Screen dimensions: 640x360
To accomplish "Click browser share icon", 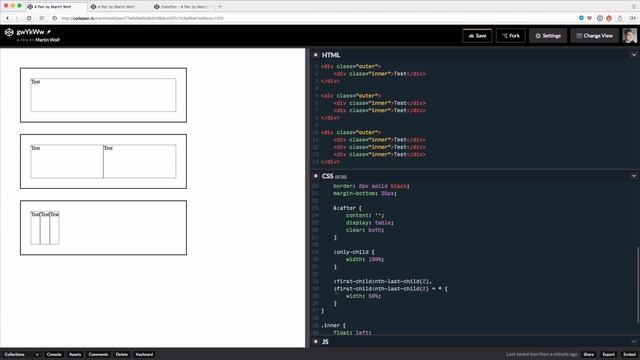I will pos(620,18).
